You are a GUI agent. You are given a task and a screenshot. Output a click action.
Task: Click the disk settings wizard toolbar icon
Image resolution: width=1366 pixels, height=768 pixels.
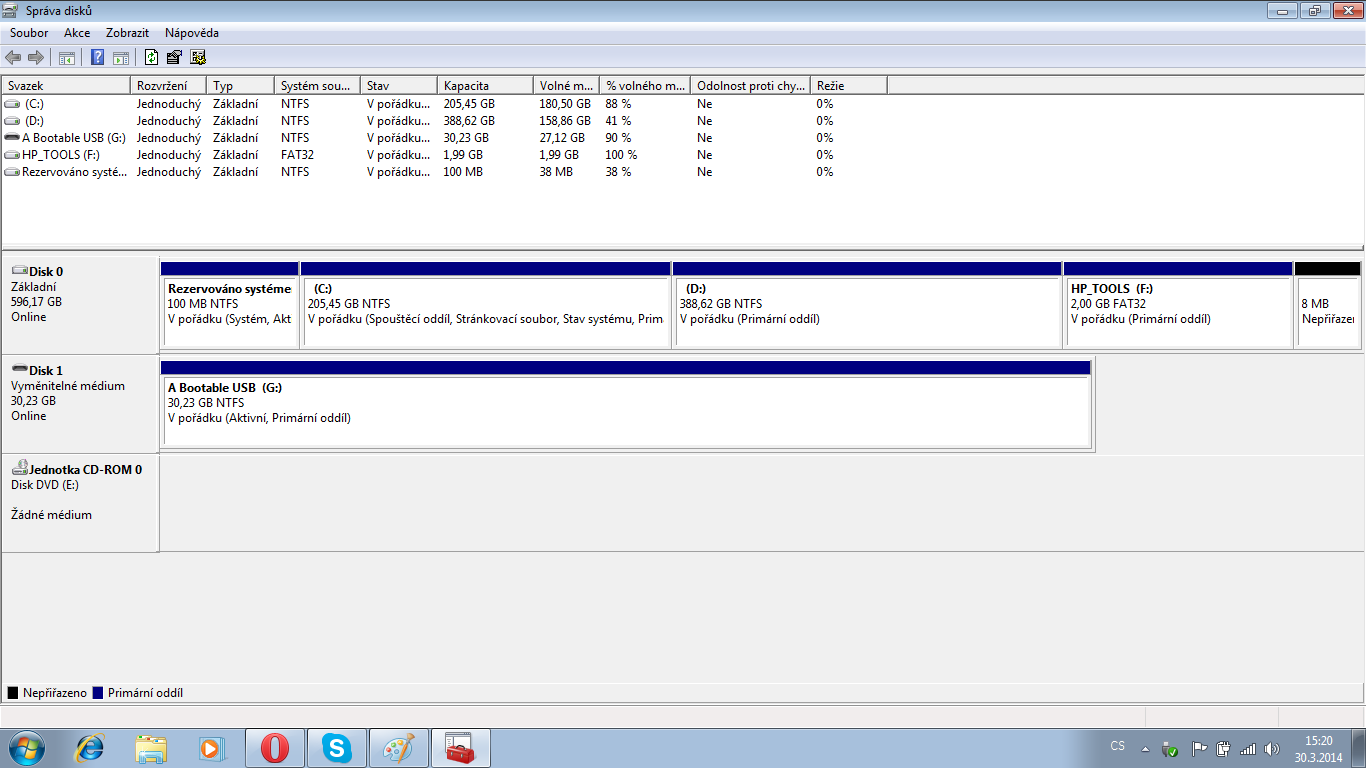[198, 57]
